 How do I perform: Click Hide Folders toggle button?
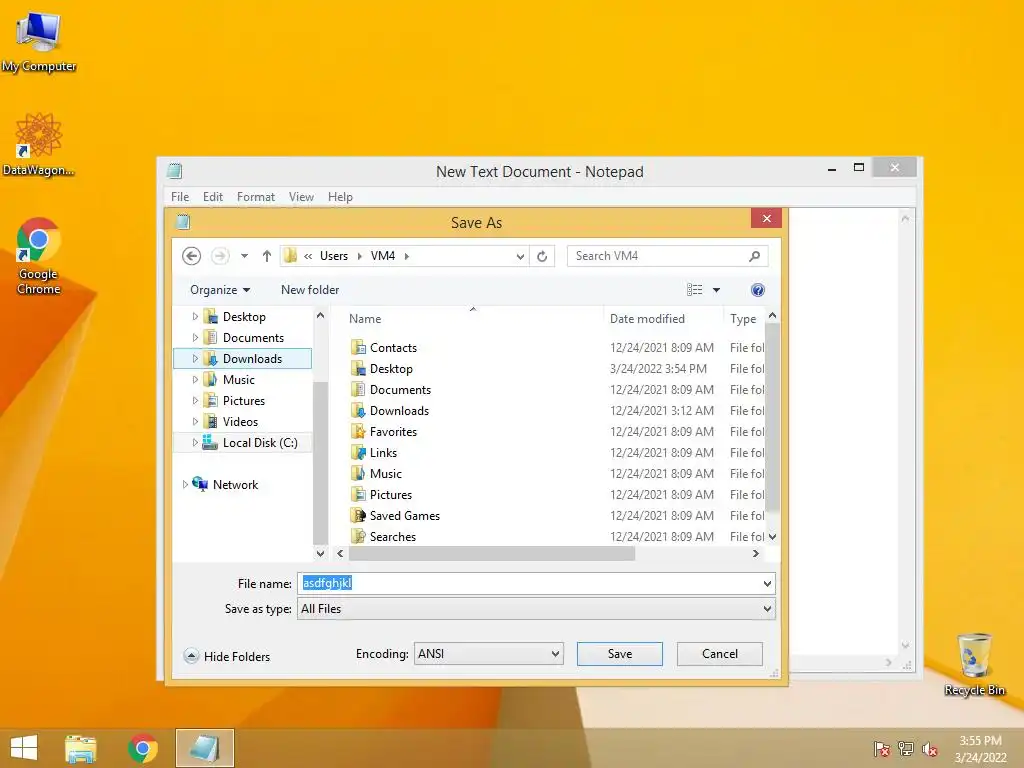[x=227, y=656]
